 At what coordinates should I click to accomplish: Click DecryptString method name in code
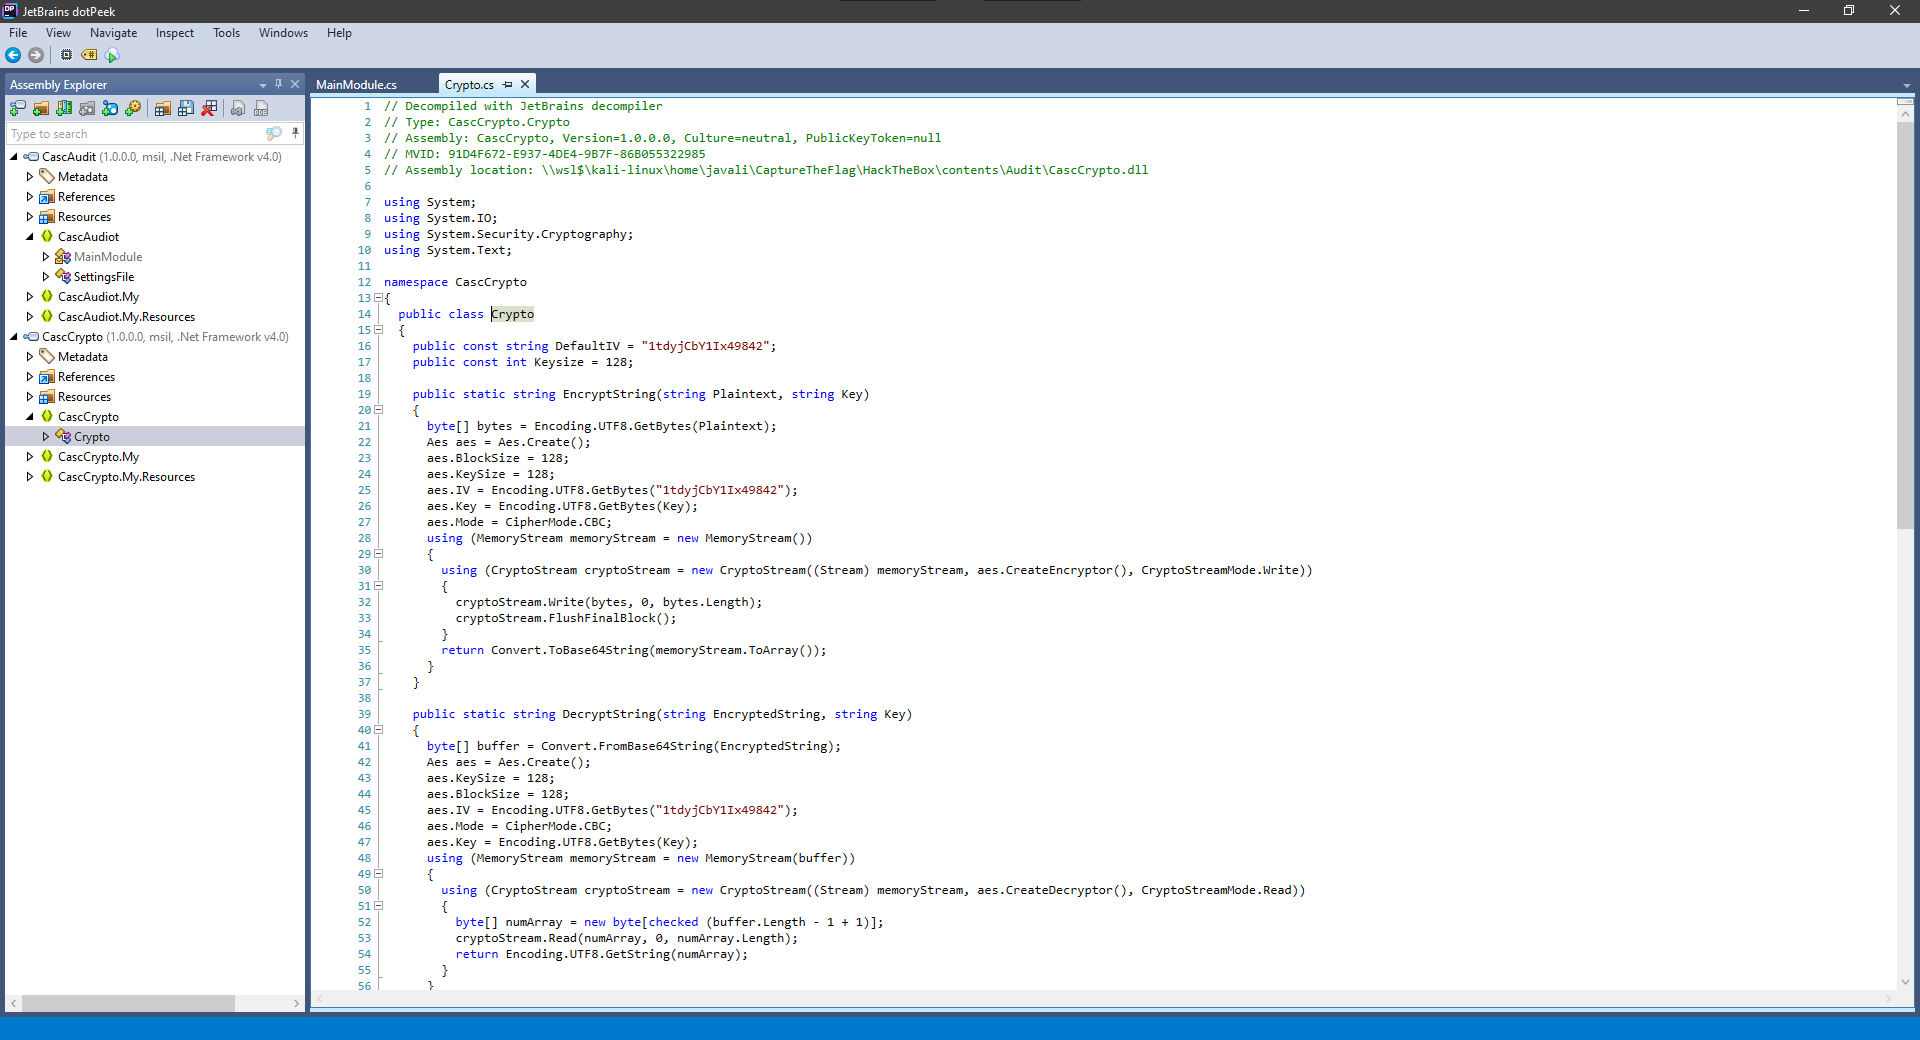pos(608,714)
